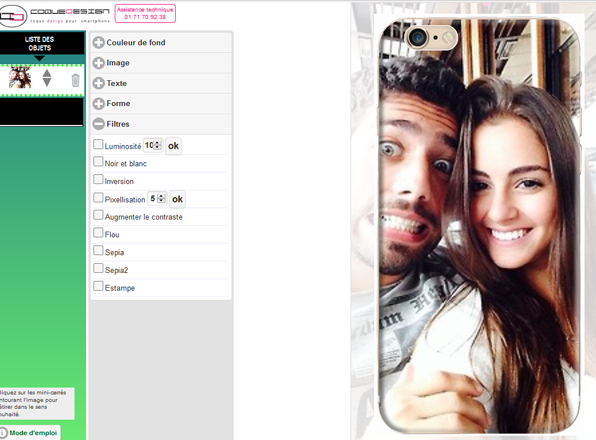This screenshot has height=440, width=596.
Task: Enable the Noir et blanc checkbox
Action: (98, 162)
